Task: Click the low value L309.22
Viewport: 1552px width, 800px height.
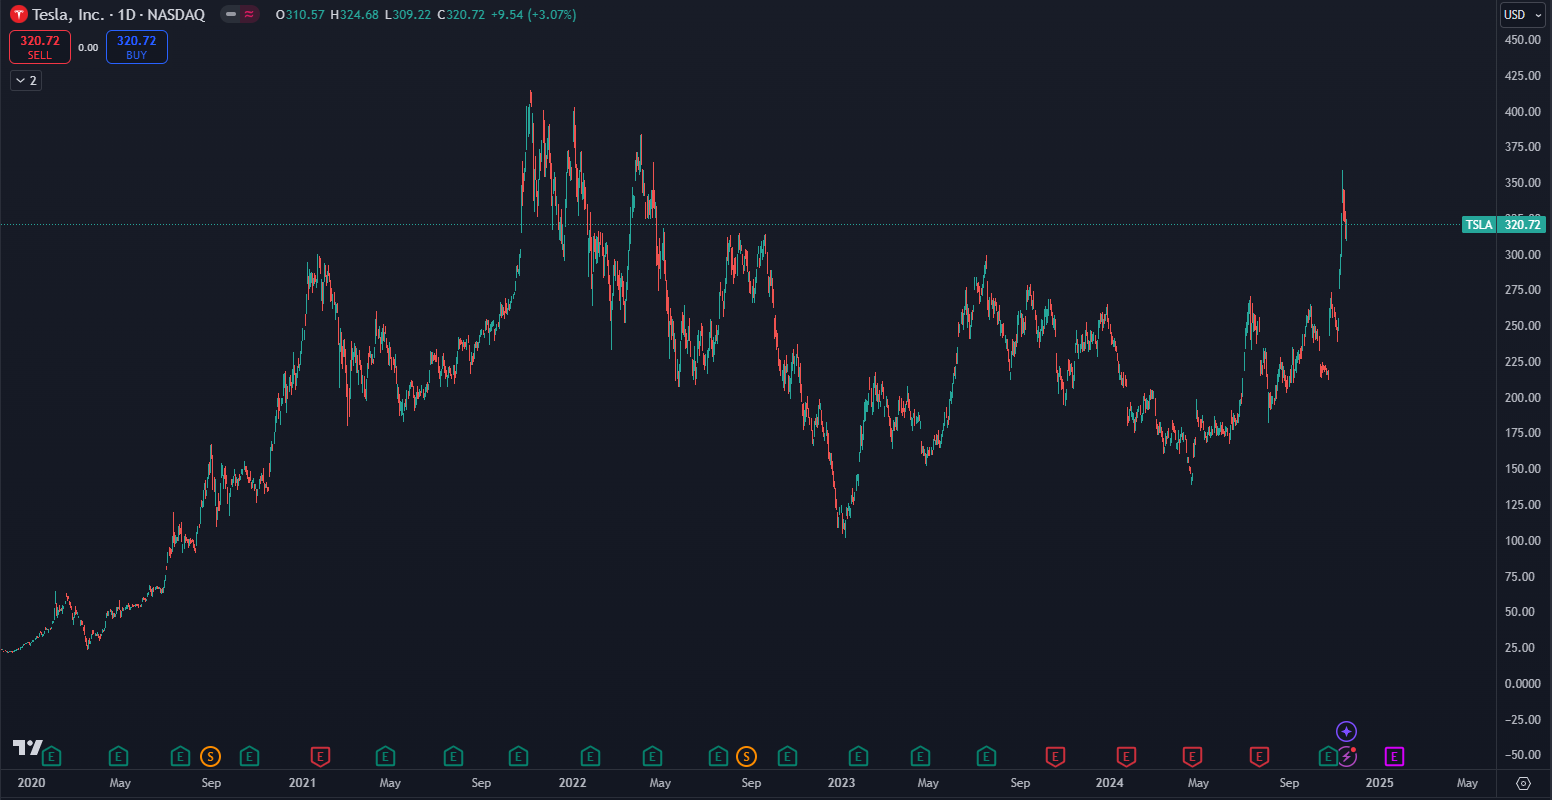Action: click(x=408, y=15)
